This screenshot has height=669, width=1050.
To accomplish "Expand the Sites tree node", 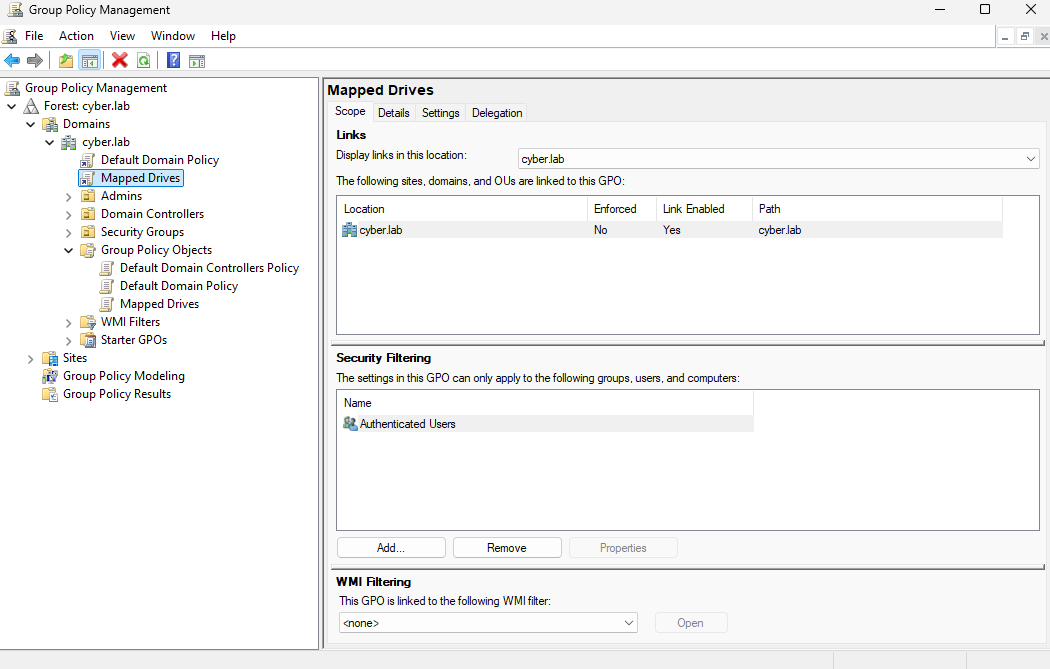I will [x=30, y=358].
